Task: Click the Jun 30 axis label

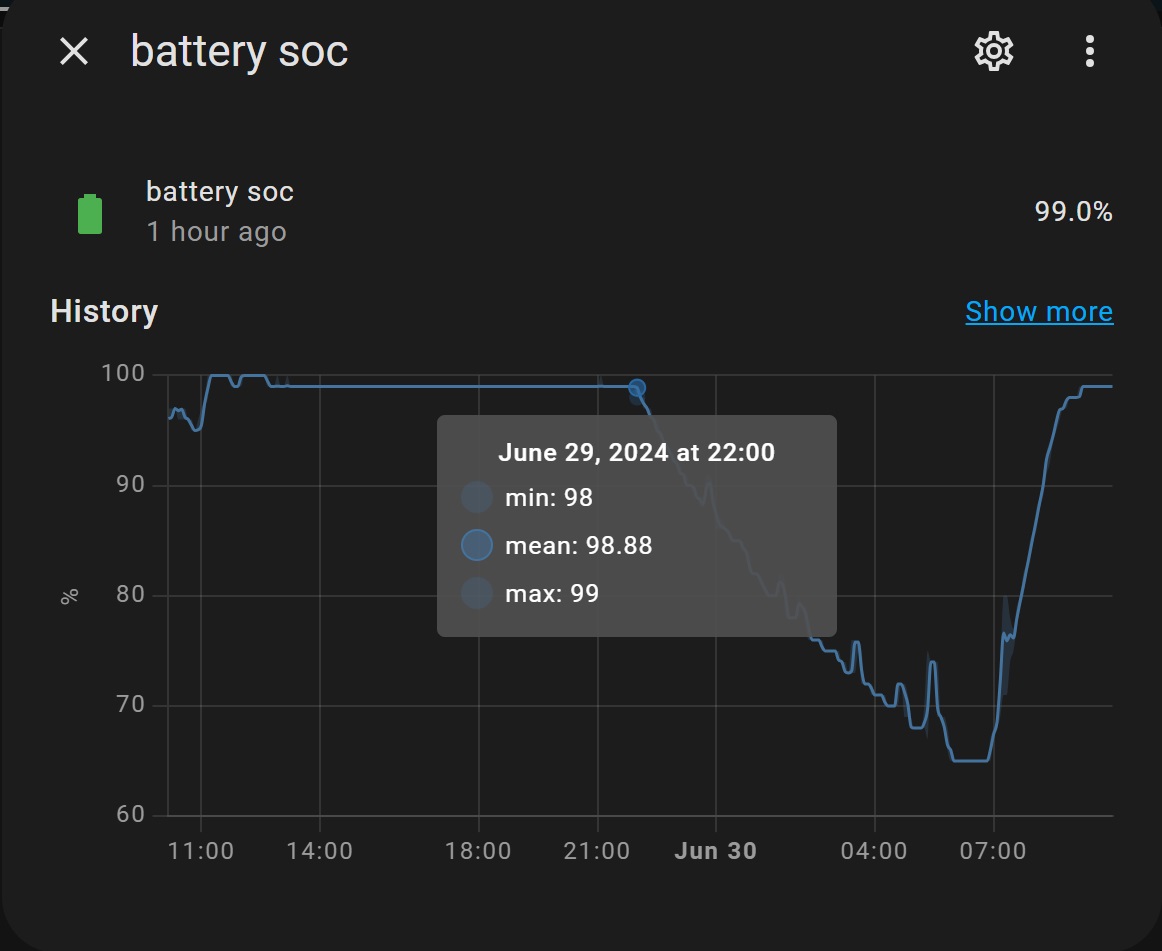Action: tap(715, 851)
